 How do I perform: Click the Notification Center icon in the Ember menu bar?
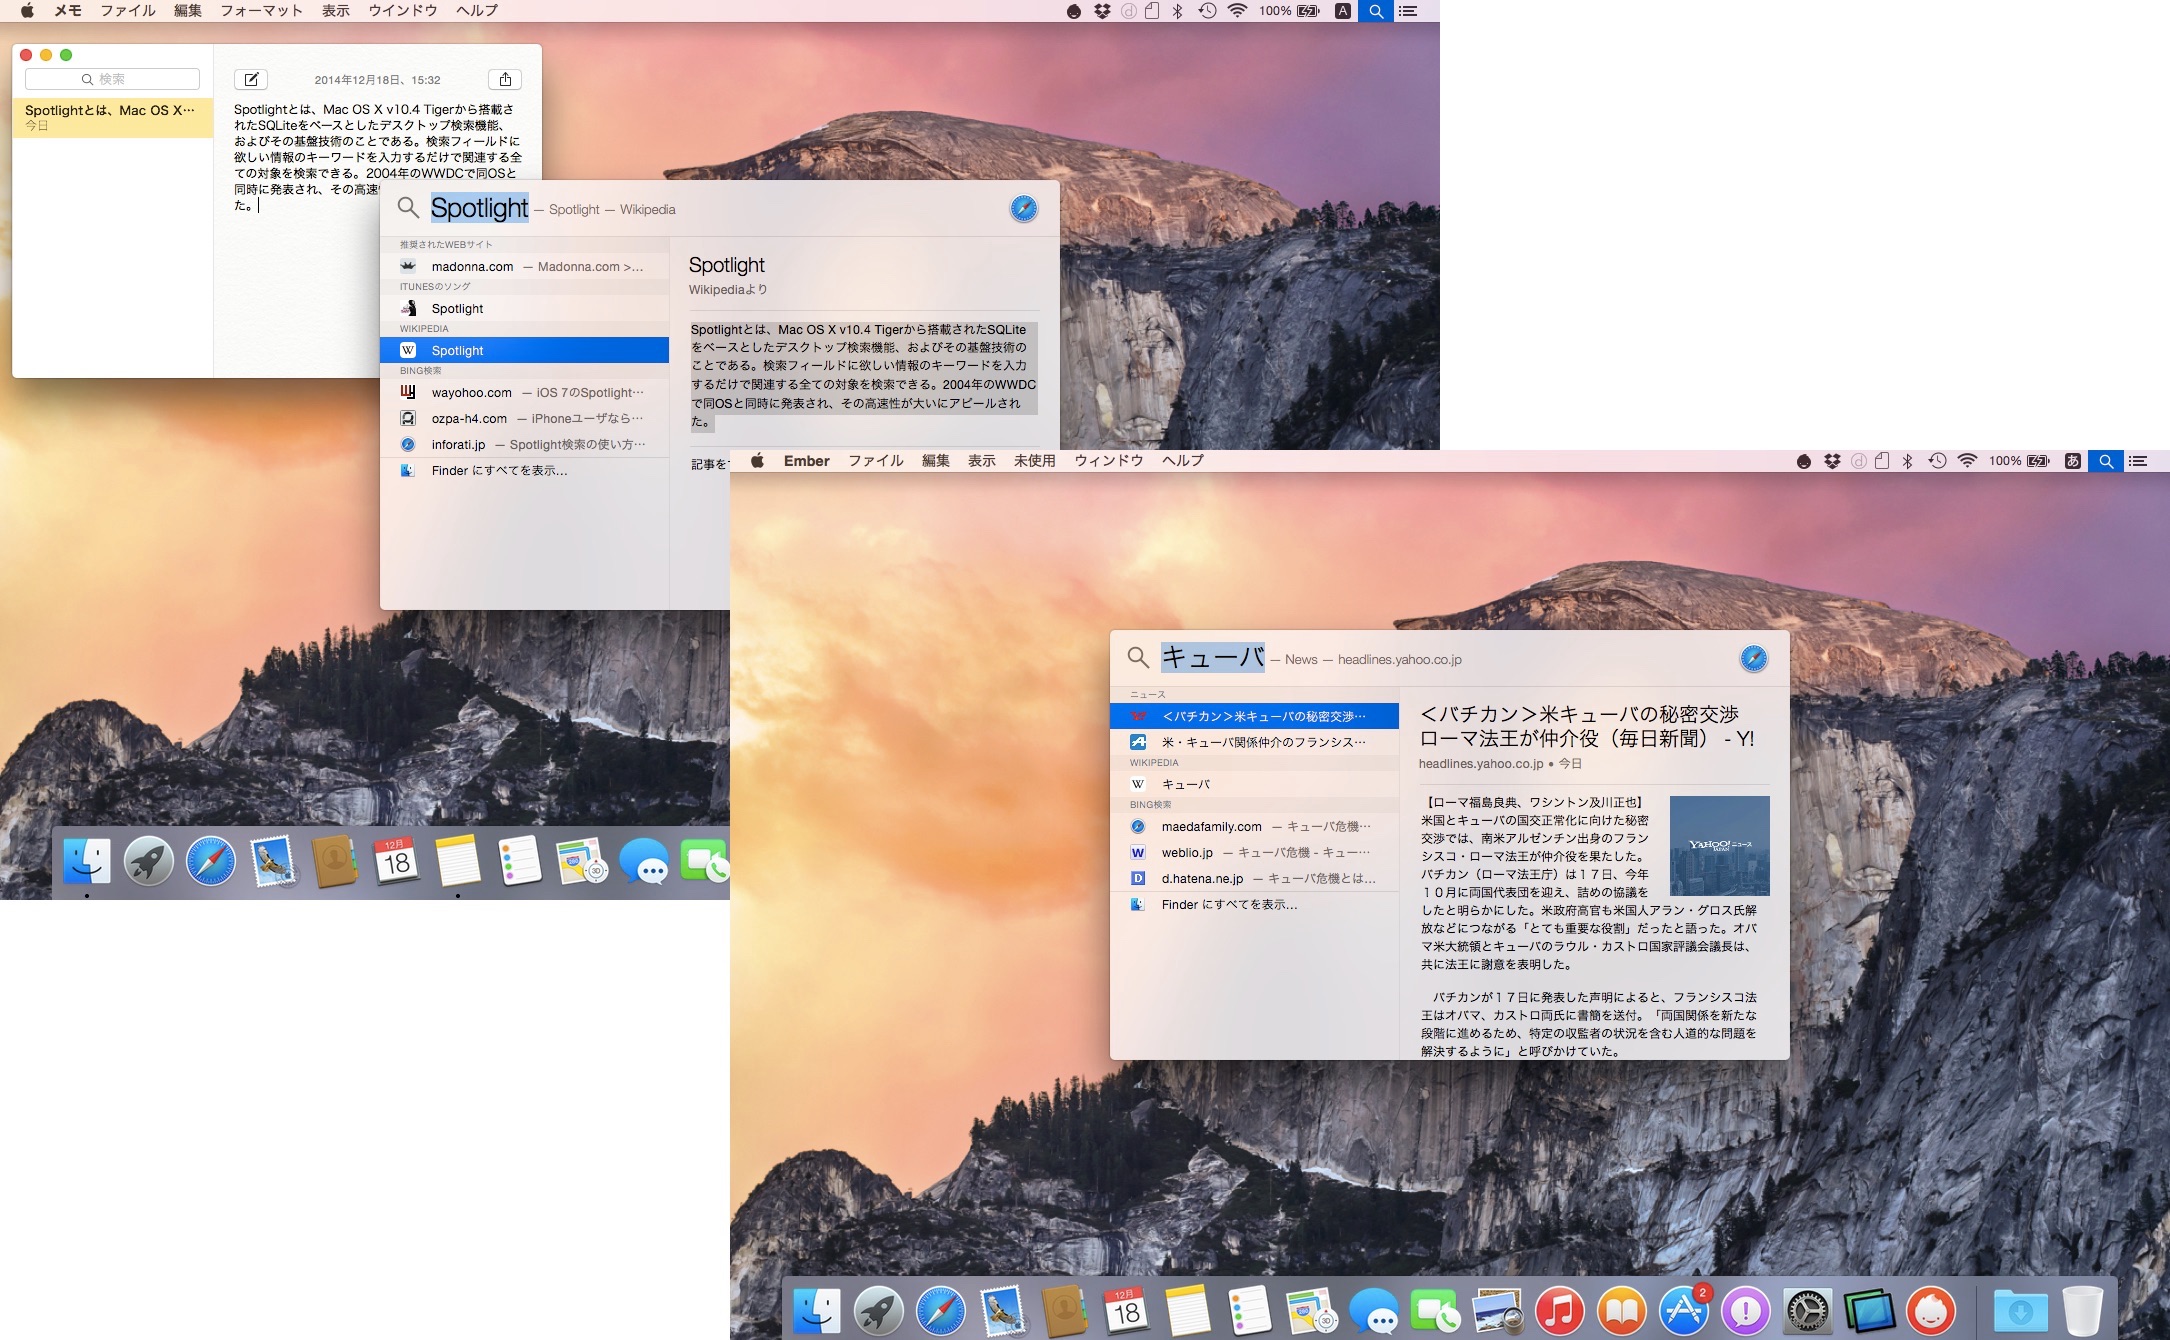click(x=2138, y=461)
